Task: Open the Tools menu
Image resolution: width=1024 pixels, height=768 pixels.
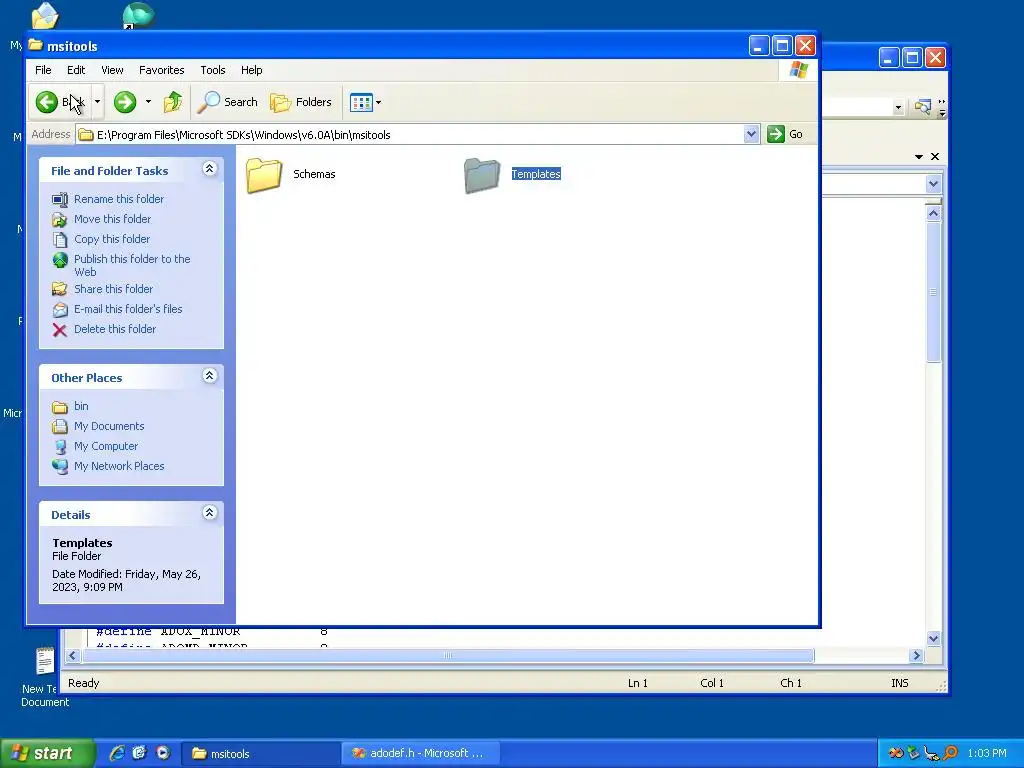Action: [213, 70]
